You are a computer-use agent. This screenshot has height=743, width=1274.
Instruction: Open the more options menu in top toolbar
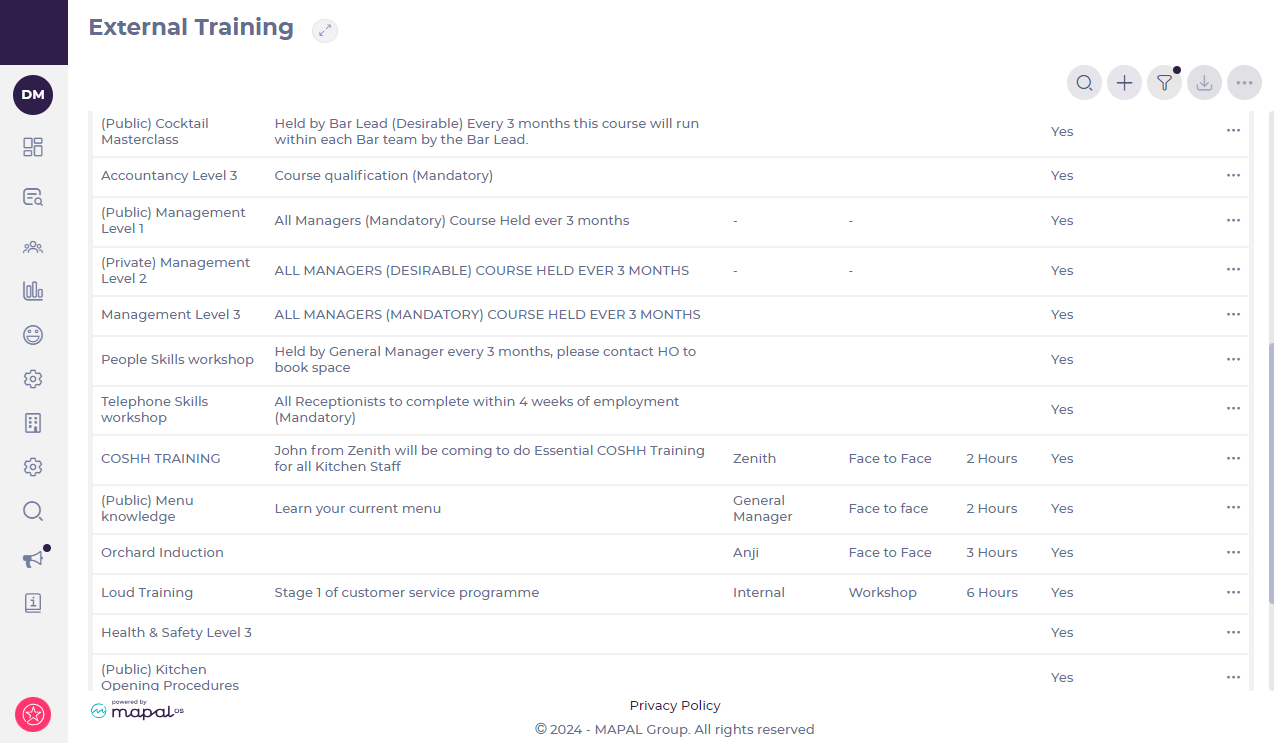pos(1244,83)
